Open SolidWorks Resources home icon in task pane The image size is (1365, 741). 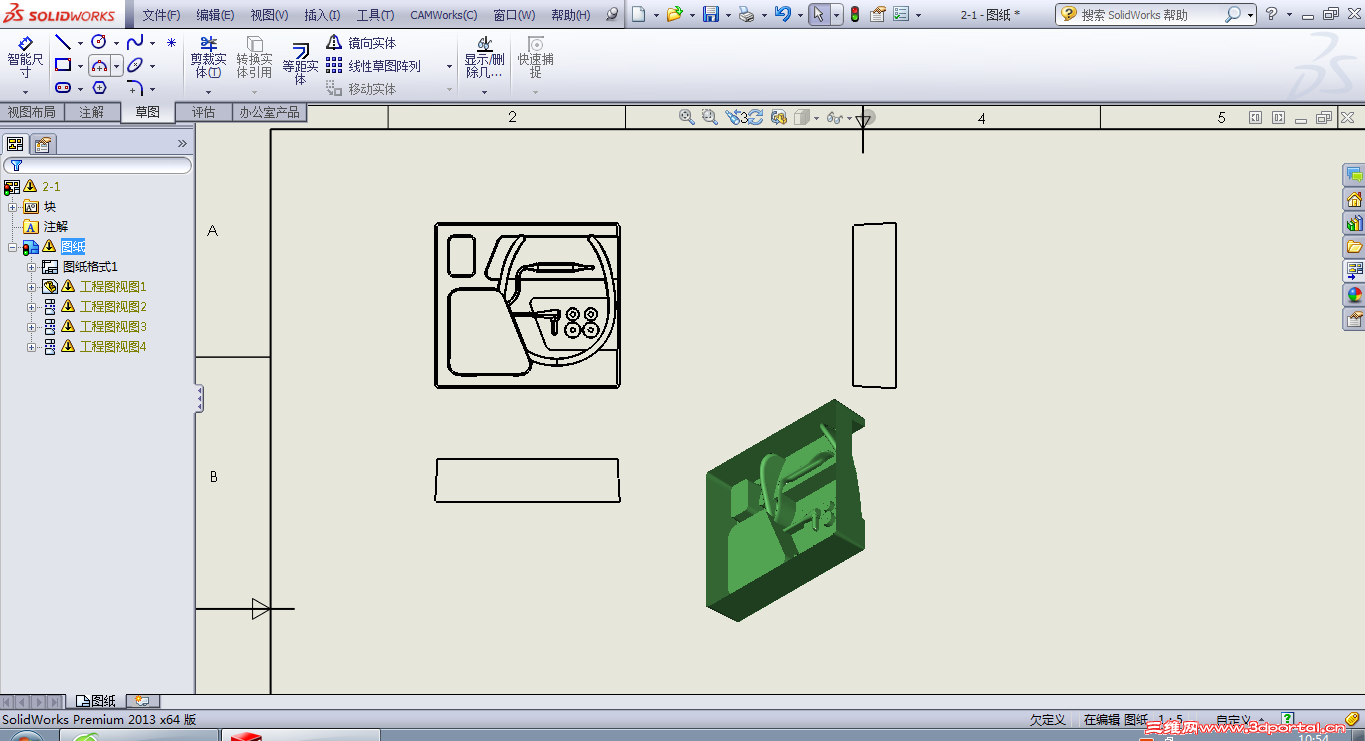(1354, 199)
